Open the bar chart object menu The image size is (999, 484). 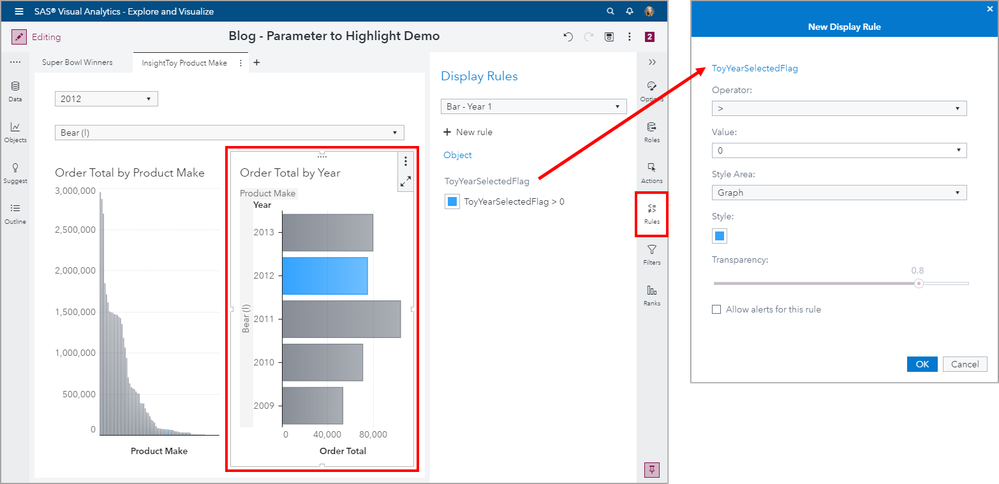[406, 162]
